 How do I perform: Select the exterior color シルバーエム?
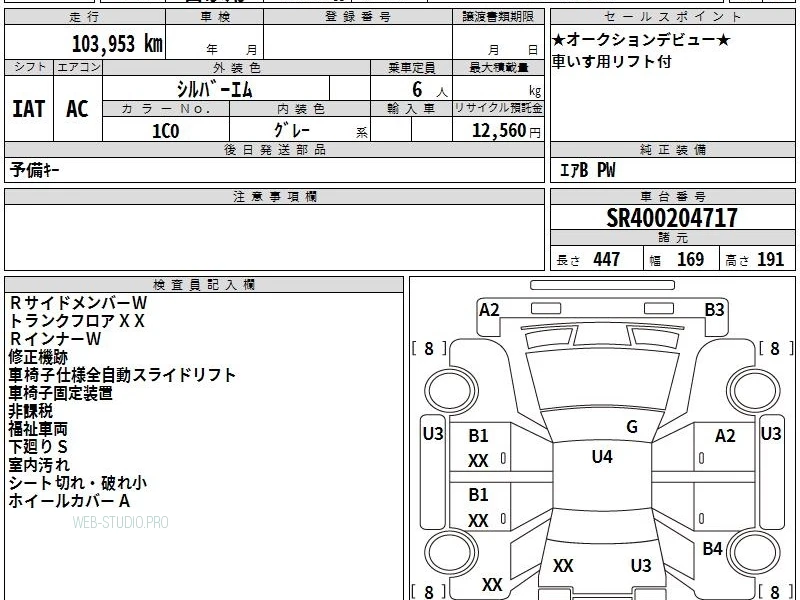(x=215, y=90)
